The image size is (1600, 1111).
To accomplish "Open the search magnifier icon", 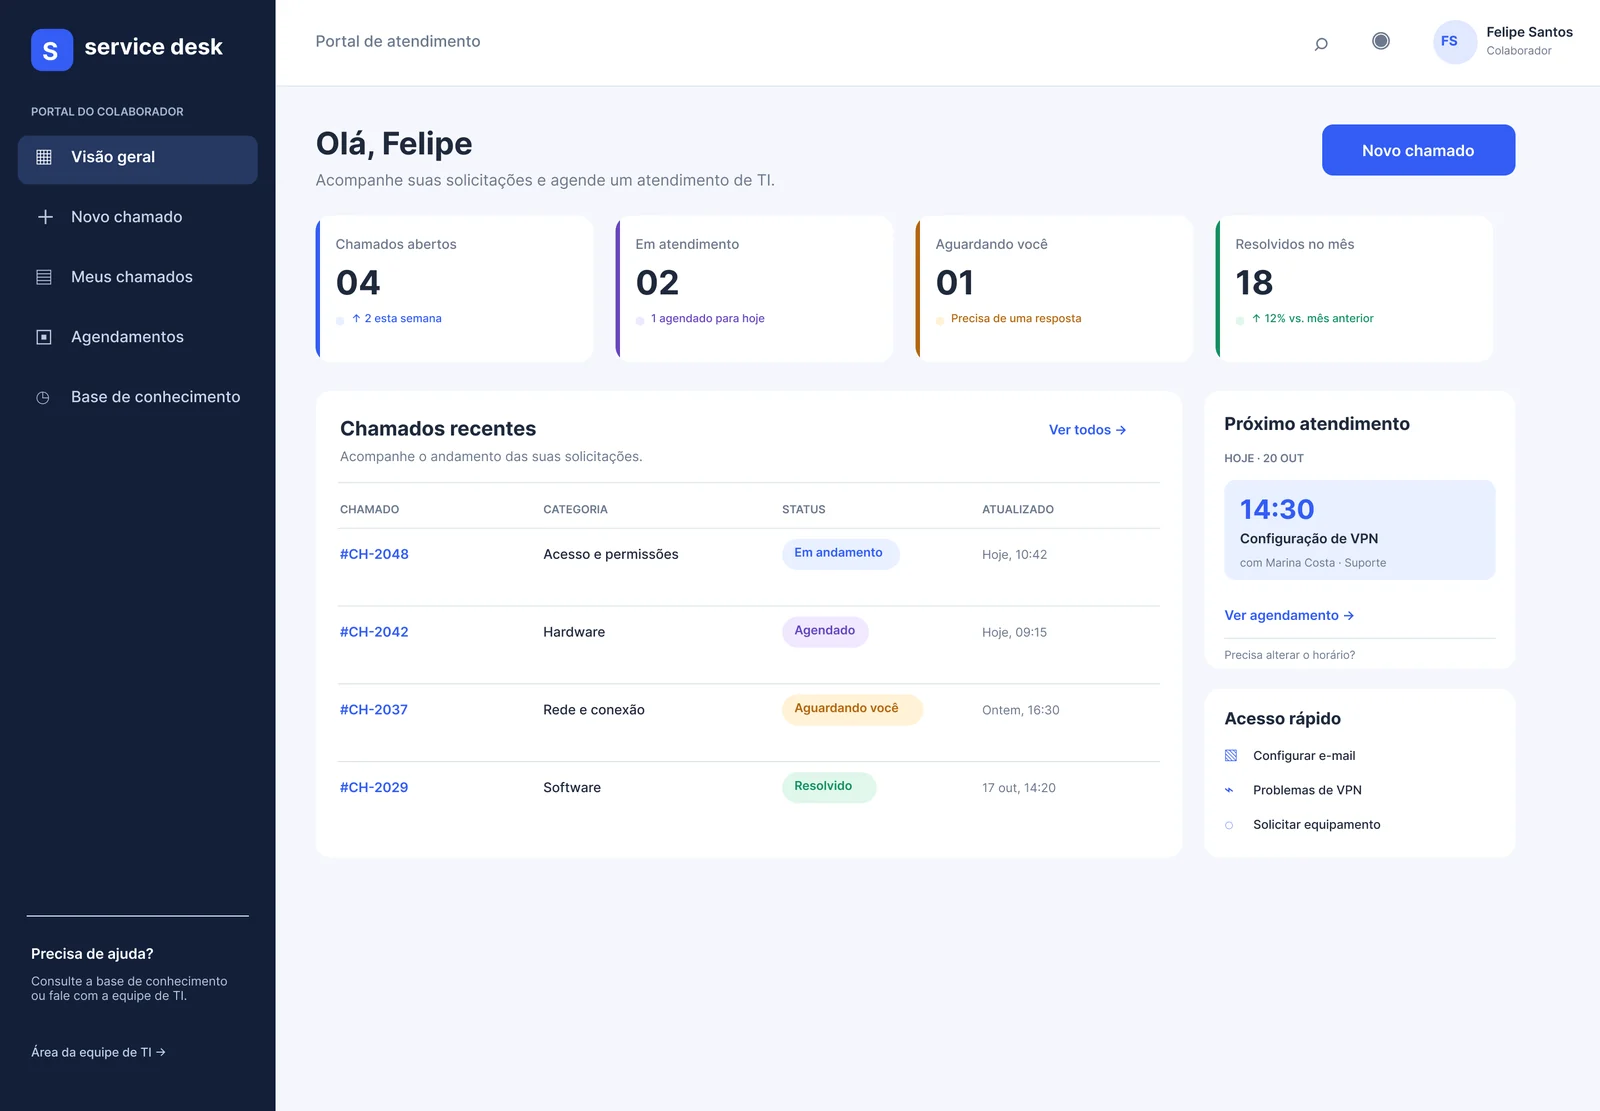I will click(1321, 43).
